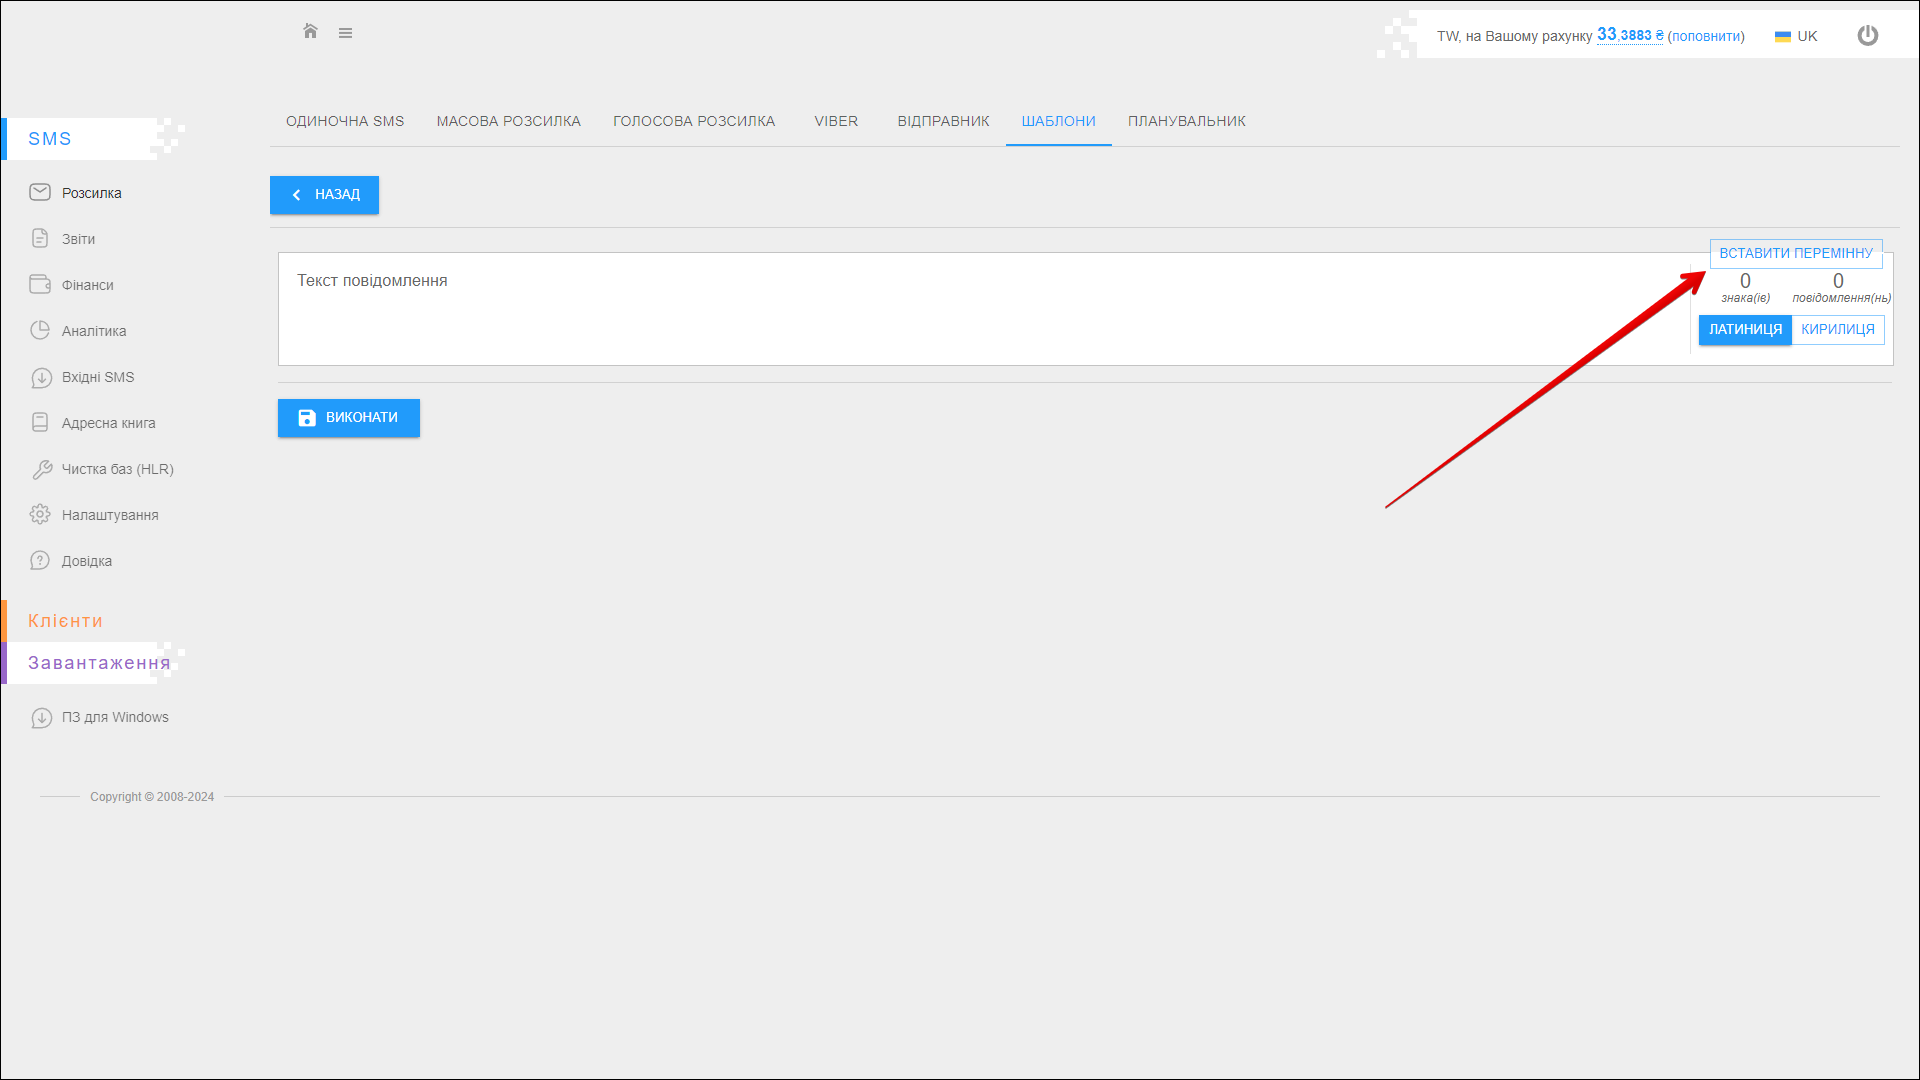Open Налаштування gear icon
The image size is (1920, 1080).
coord(40,514)
